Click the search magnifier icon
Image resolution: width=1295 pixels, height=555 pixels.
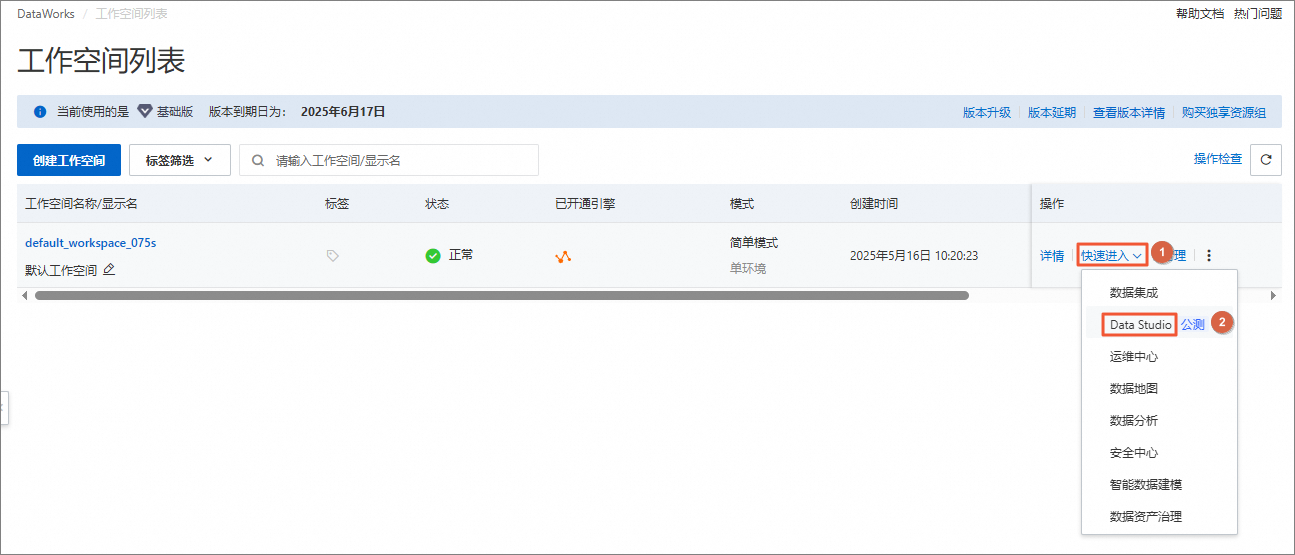tap(259, 160)
